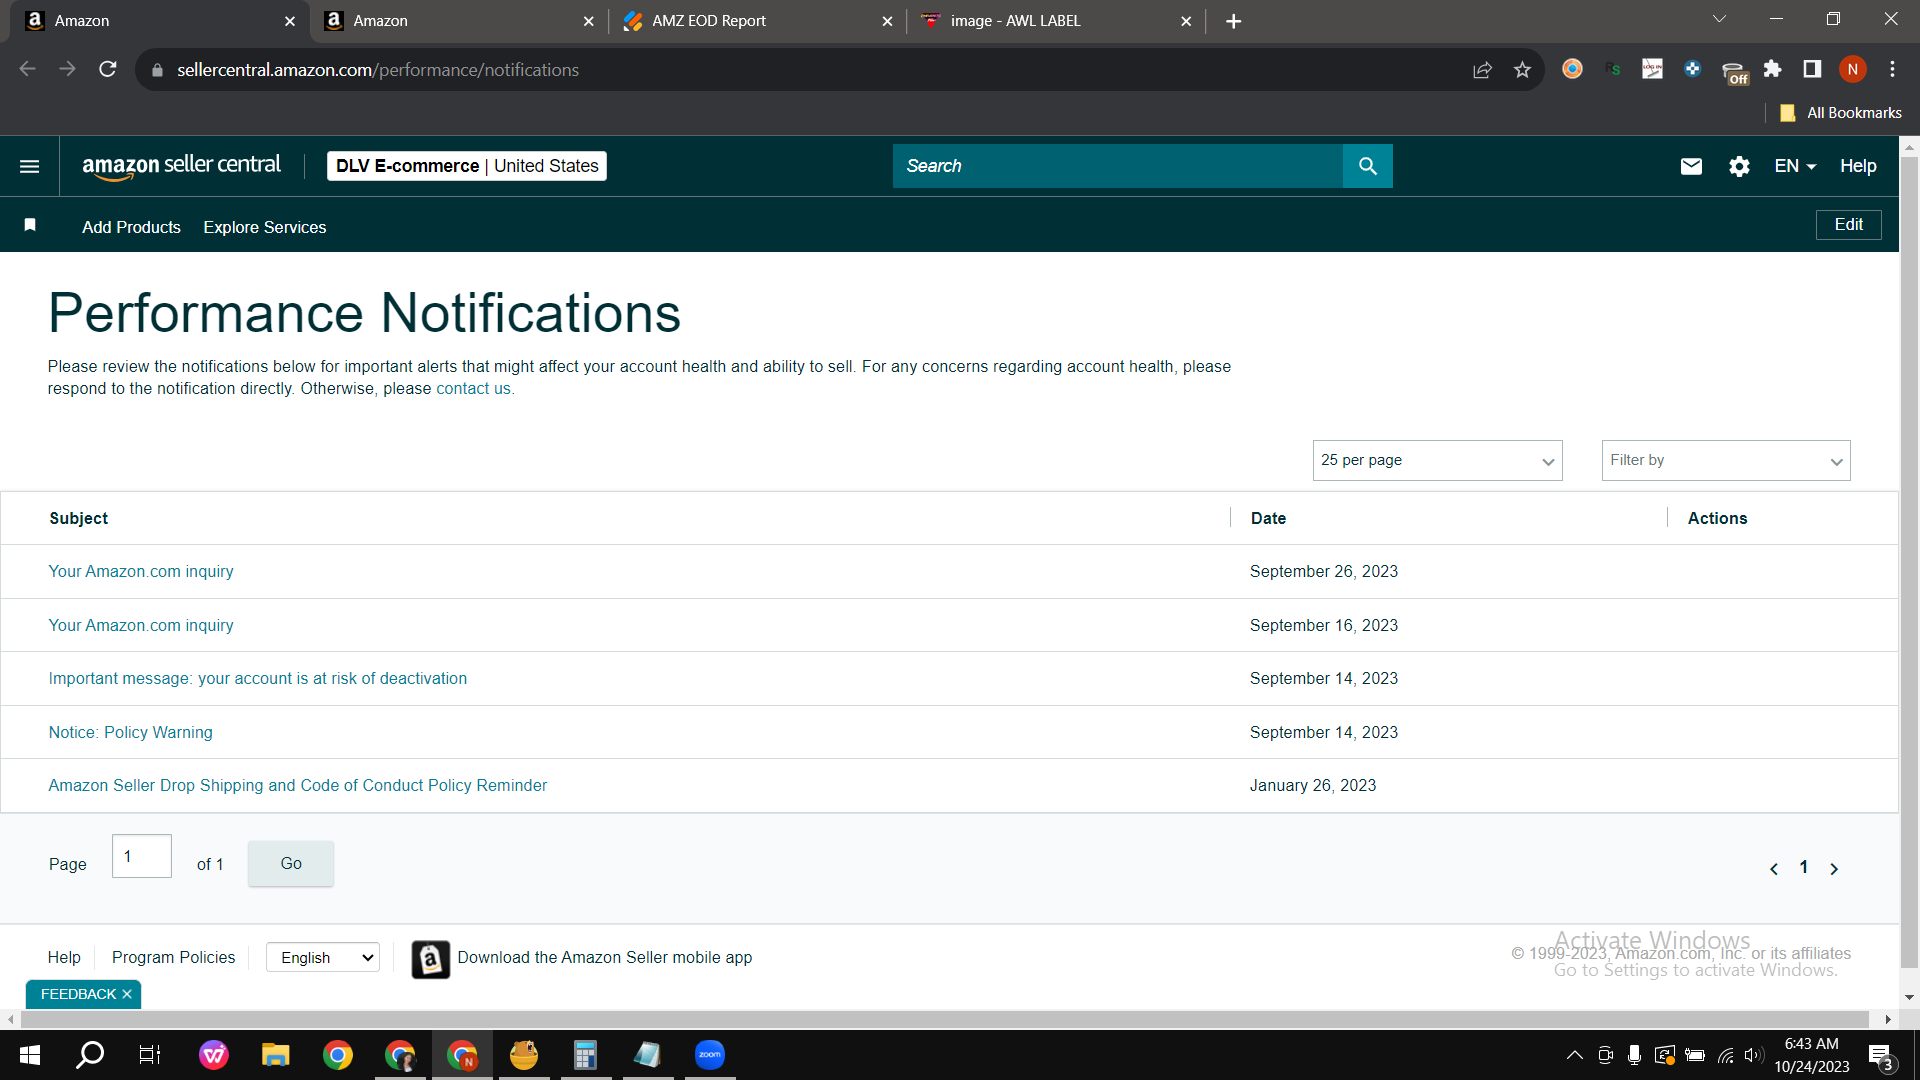Open the Windows Start menu

click(x=30, y=1055)
